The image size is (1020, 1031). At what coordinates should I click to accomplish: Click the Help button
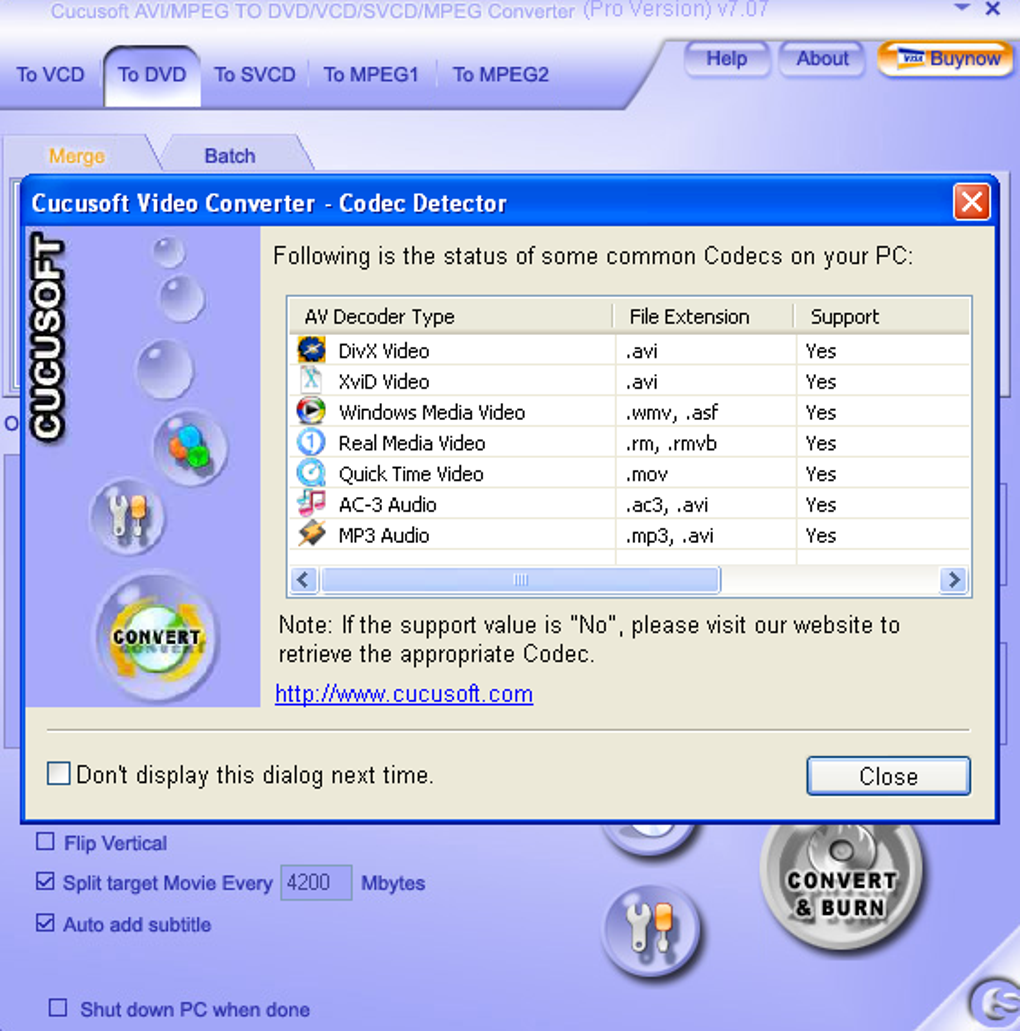click(727, 59)
